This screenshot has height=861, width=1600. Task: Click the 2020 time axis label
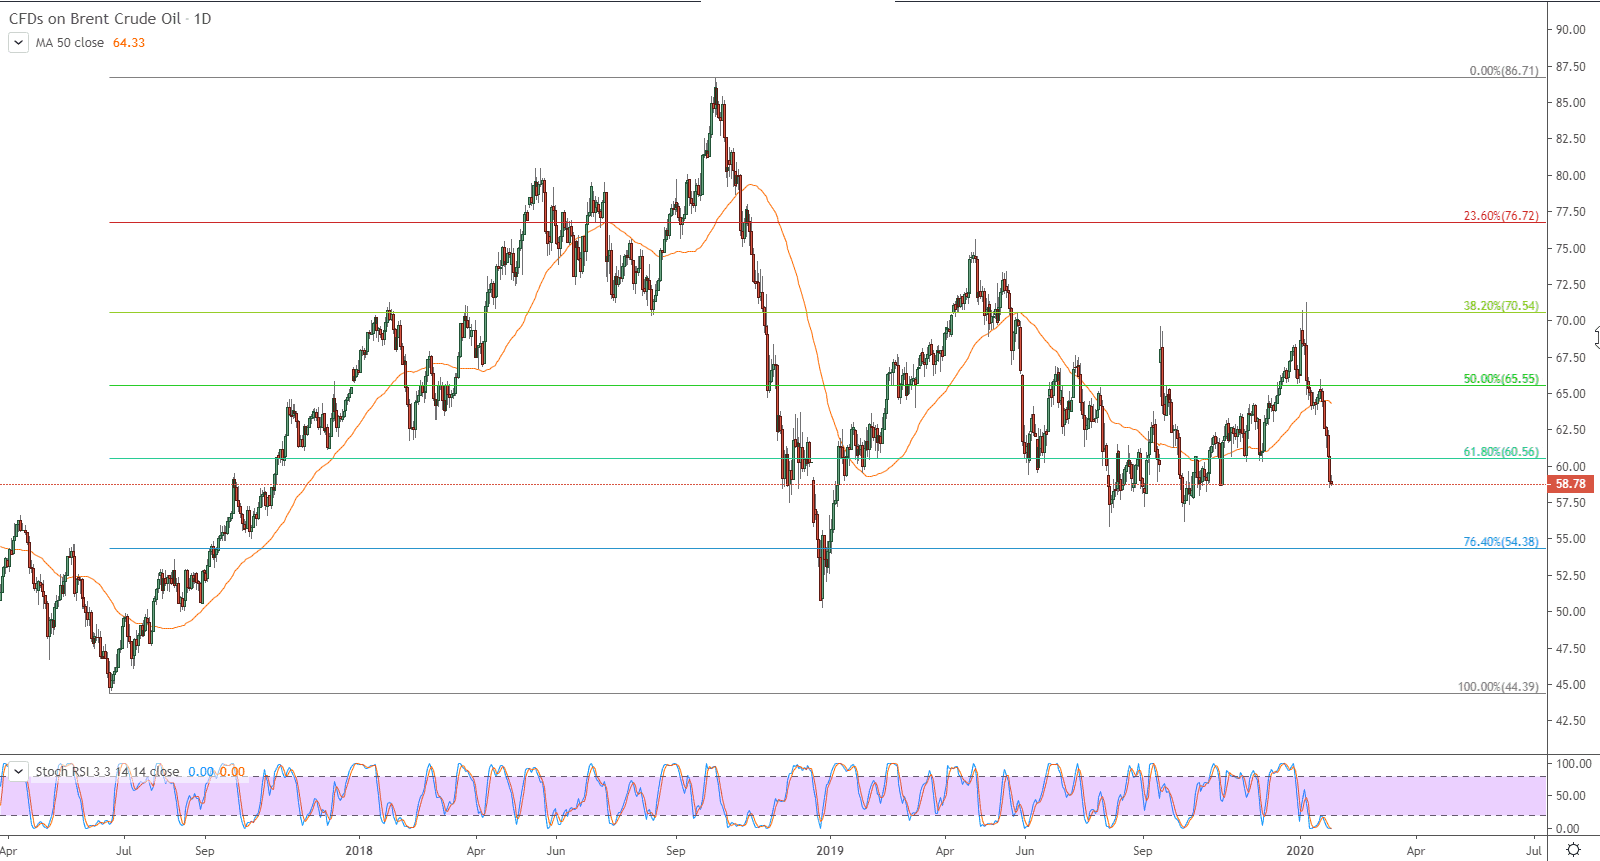(x=1300, y=851)
